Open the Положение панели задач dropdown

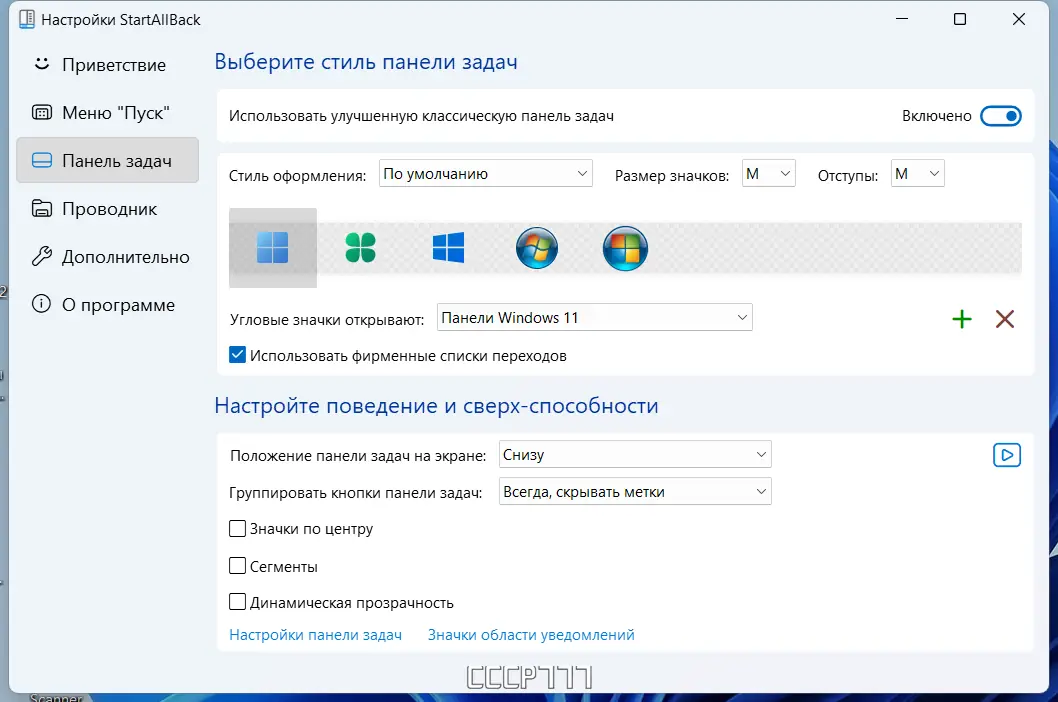(x=635, y=454)
